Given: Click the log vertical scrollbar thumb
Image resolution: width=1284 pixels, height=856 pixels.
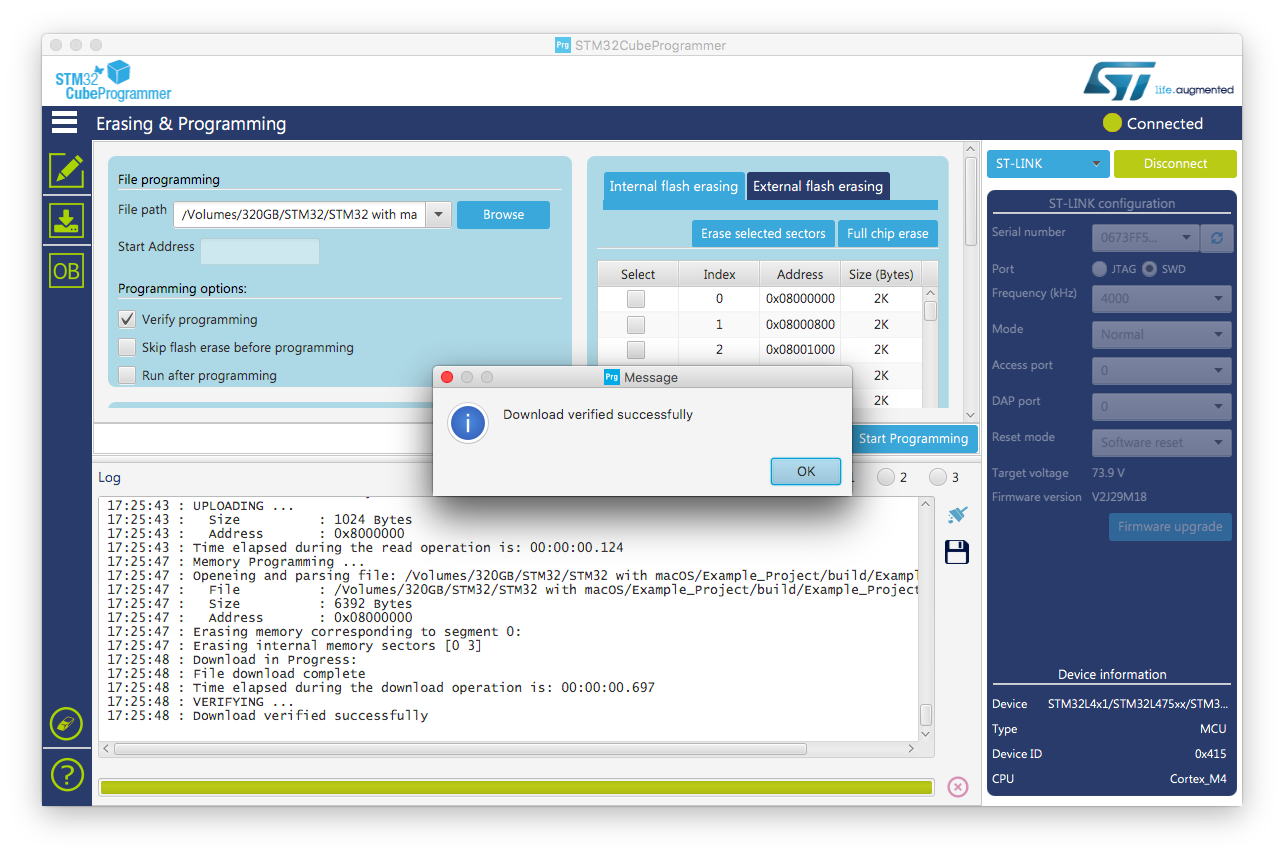Looking at the screenshot, I should 926,715.
